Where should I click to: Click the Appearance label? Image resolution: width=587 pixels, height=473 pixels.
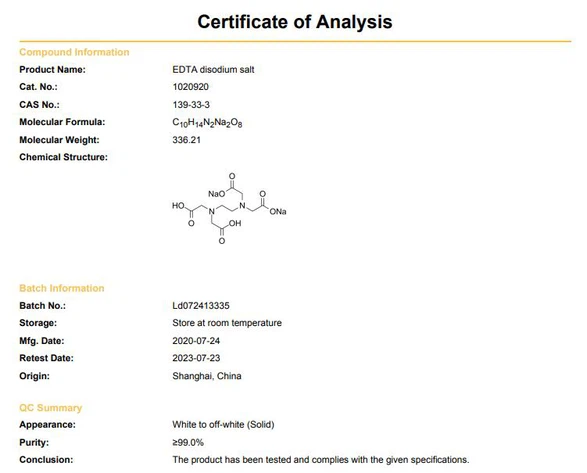tap(47, 425)
